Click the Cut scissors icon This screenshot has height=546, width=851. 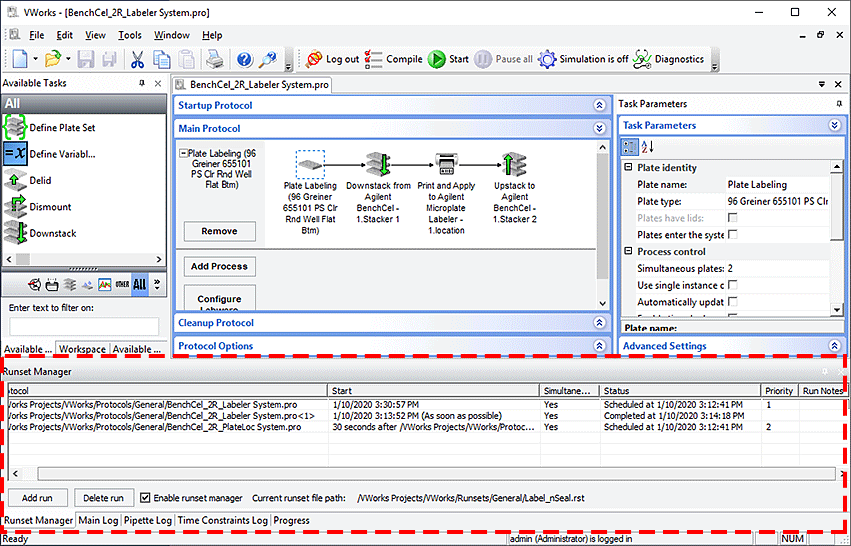click(x=137, y=59)
